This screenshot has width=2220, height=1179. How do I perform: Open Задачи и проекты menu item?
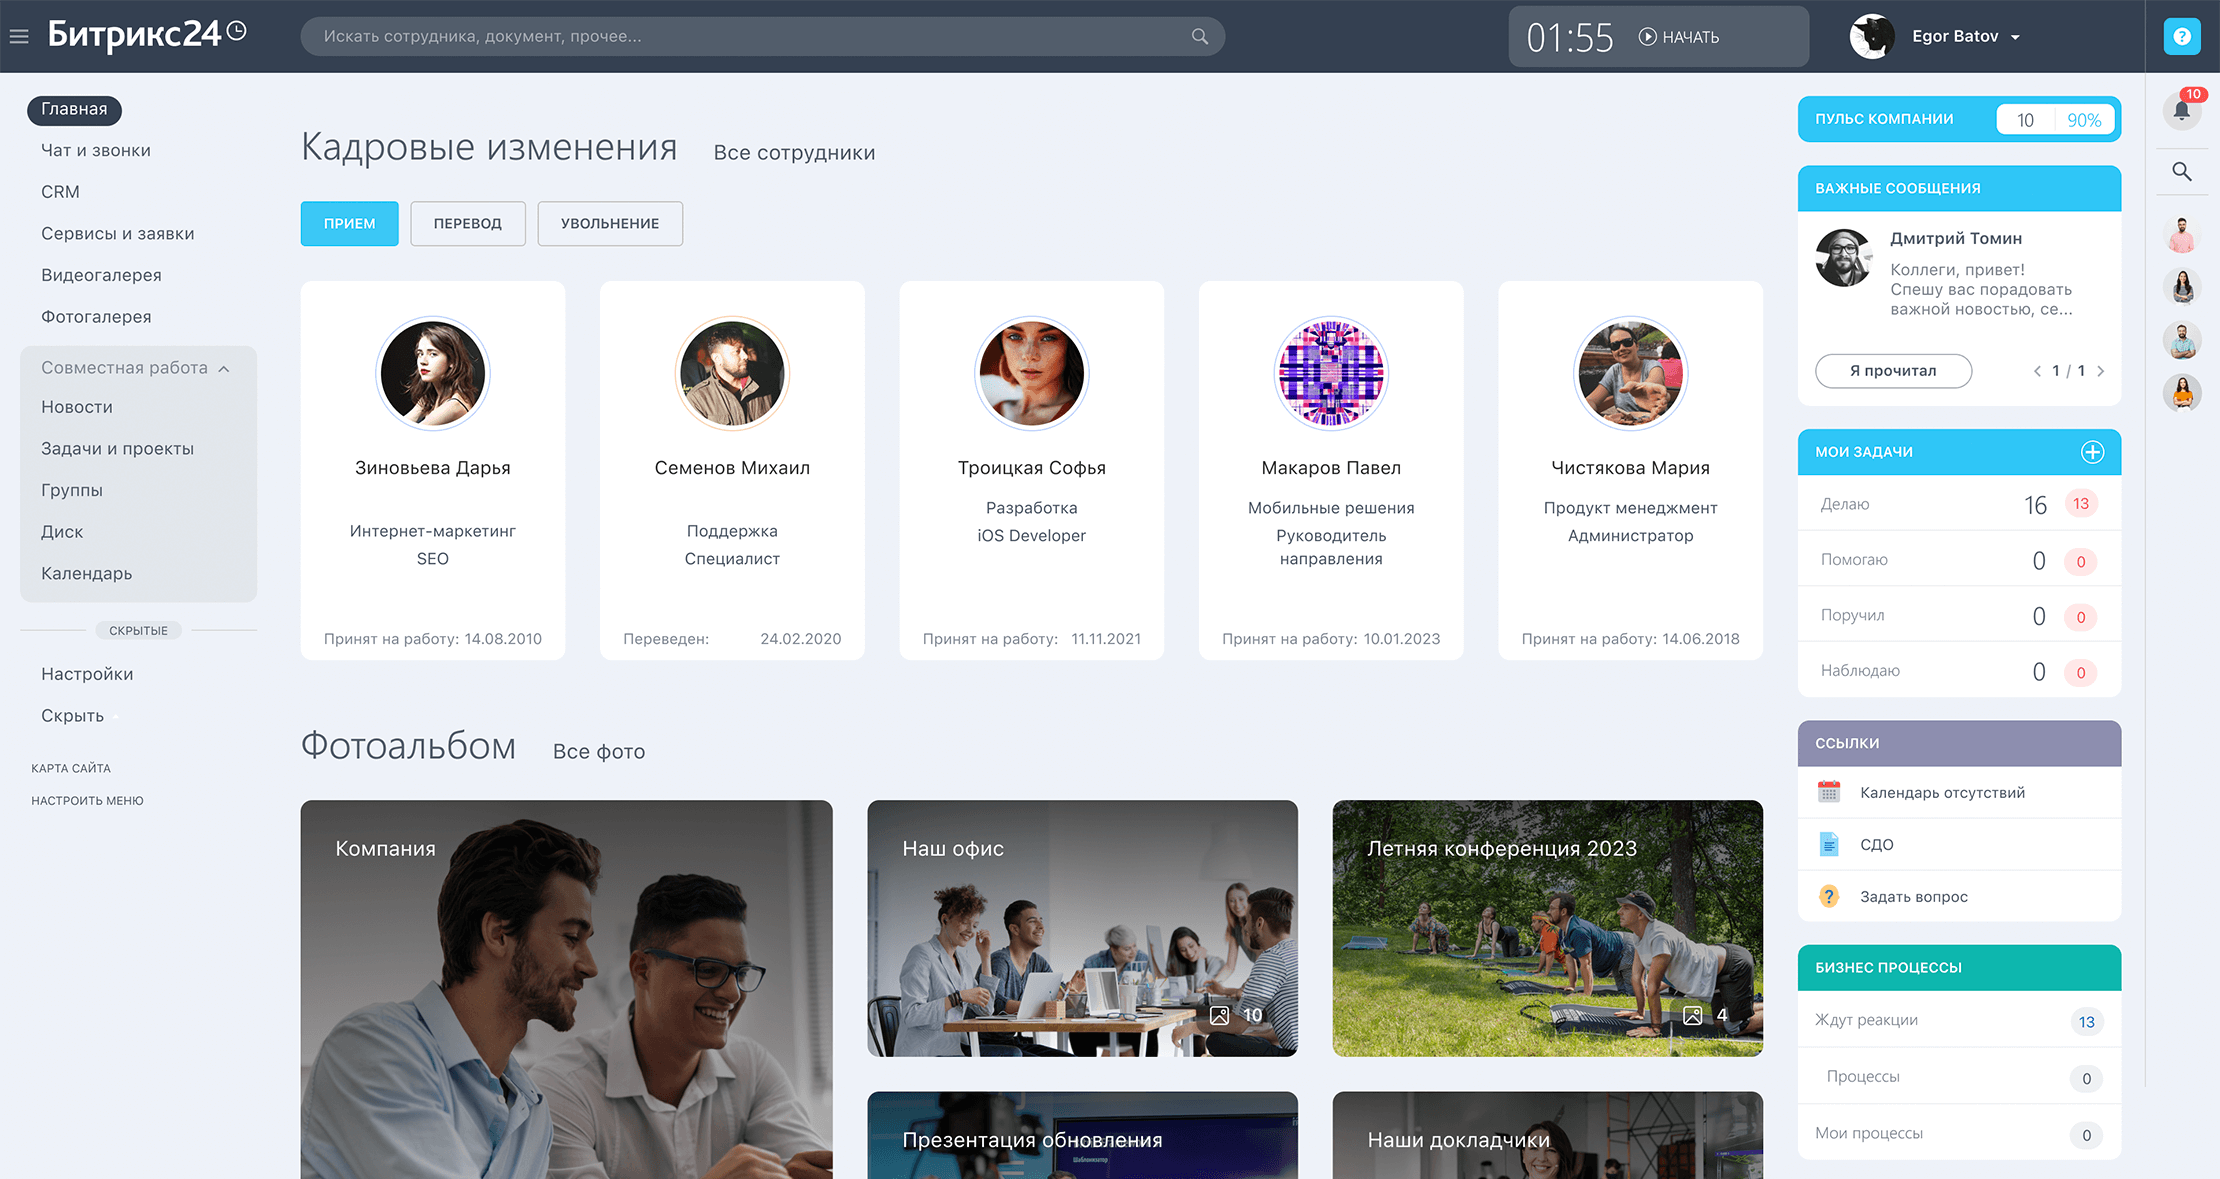click(x=117, y=449)
